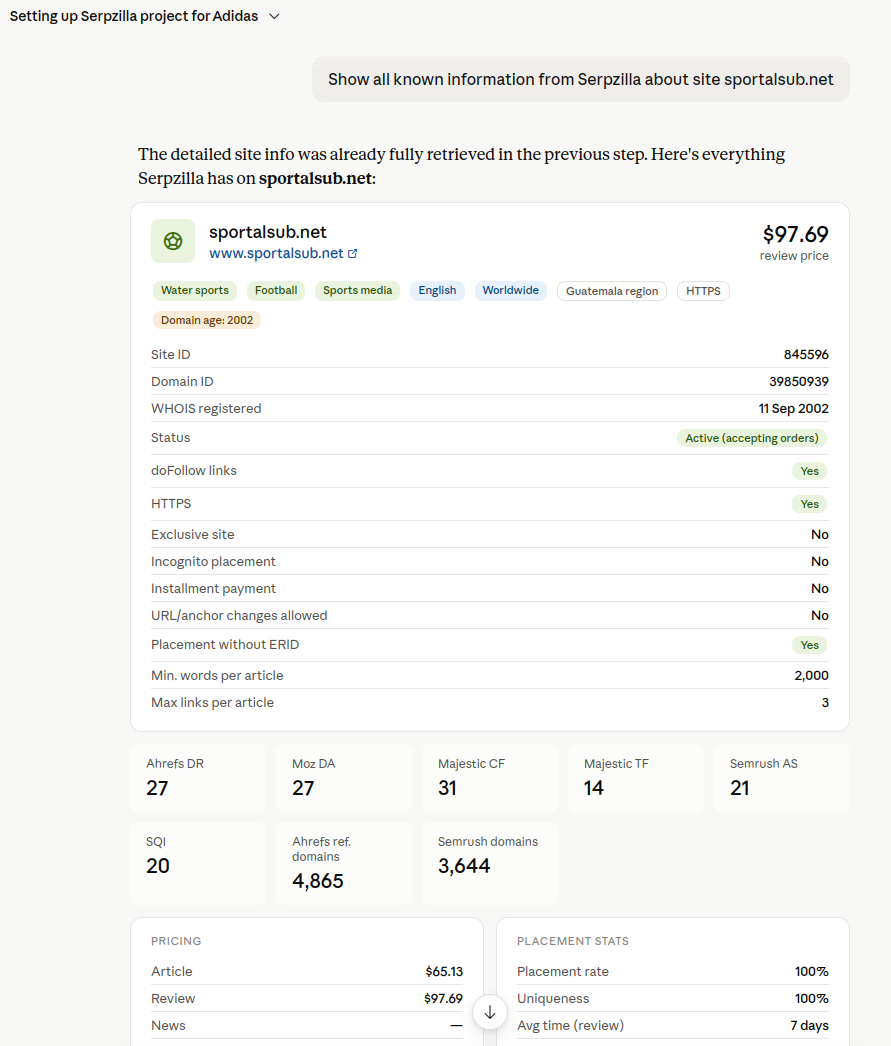Click the Semrush domains value 3,644

pyautogui.click(x=464, y=866)
